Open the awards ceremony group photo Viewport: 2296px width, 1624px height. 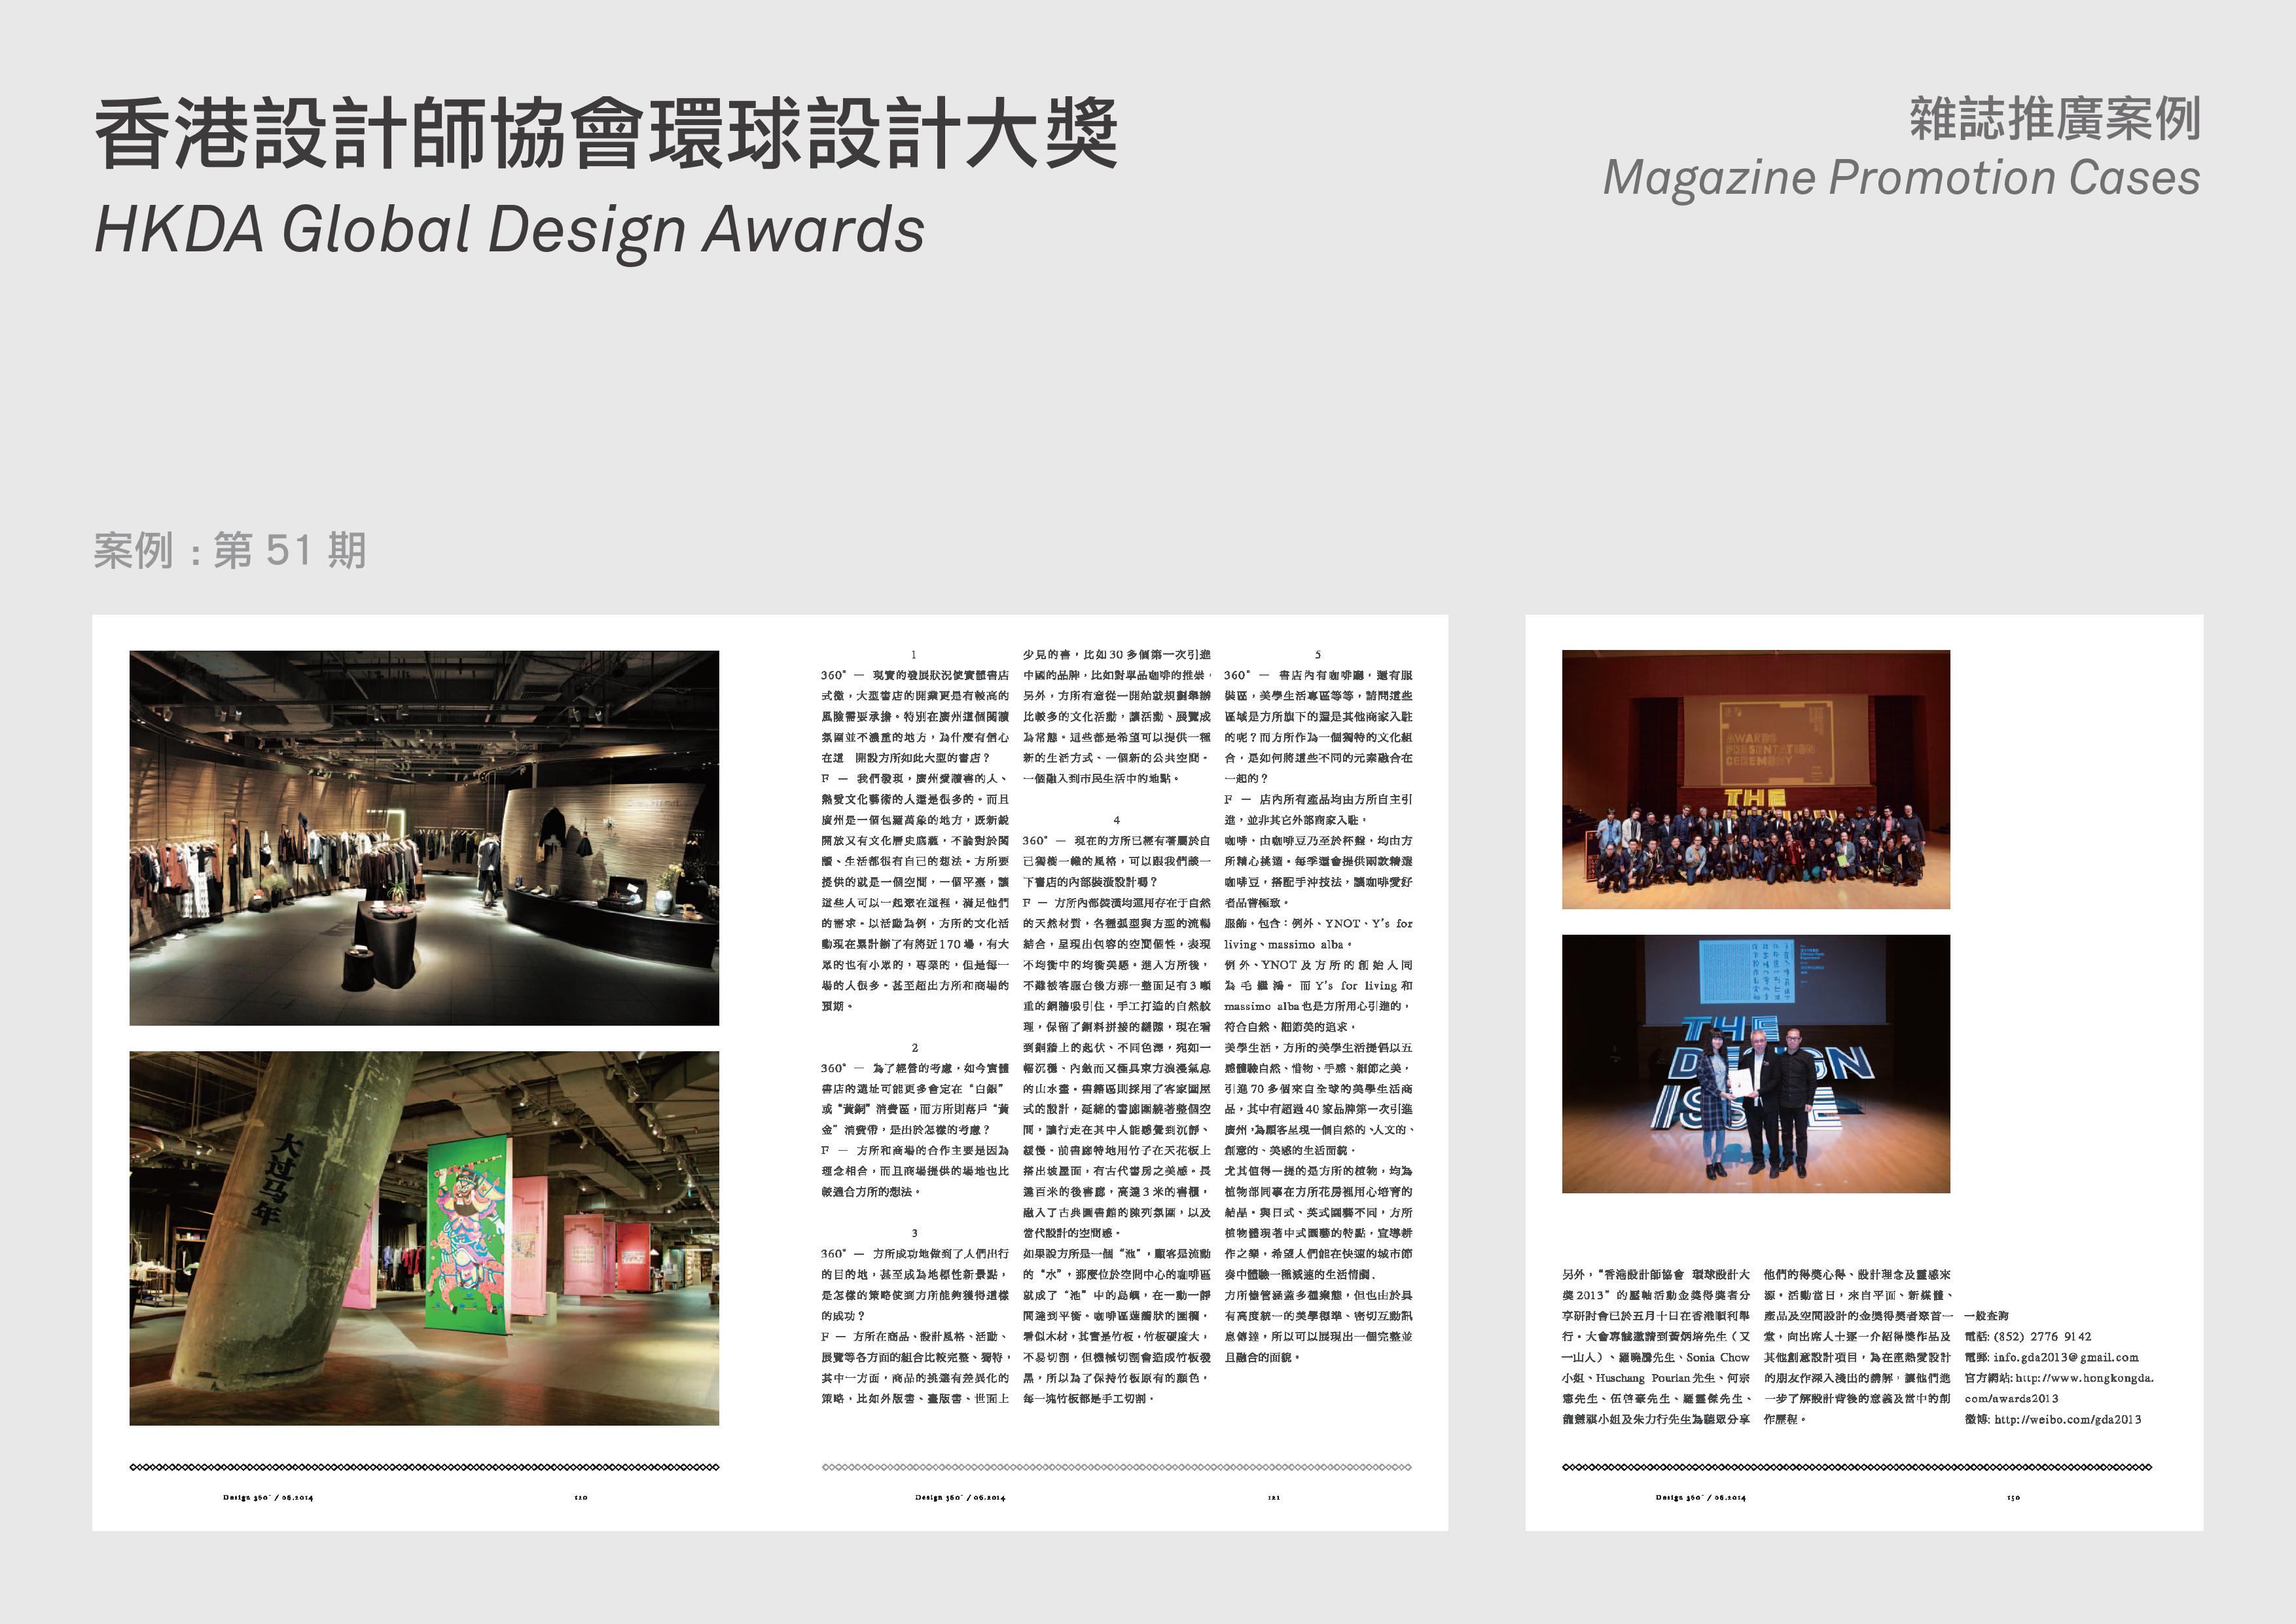click(1756, 780)
